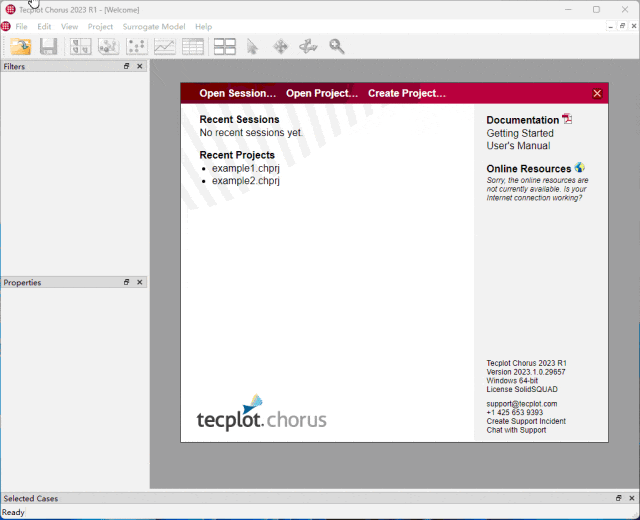Minimize the inner Welcome document window
Viewport: 640px width, 520px height.
point(611,26)
